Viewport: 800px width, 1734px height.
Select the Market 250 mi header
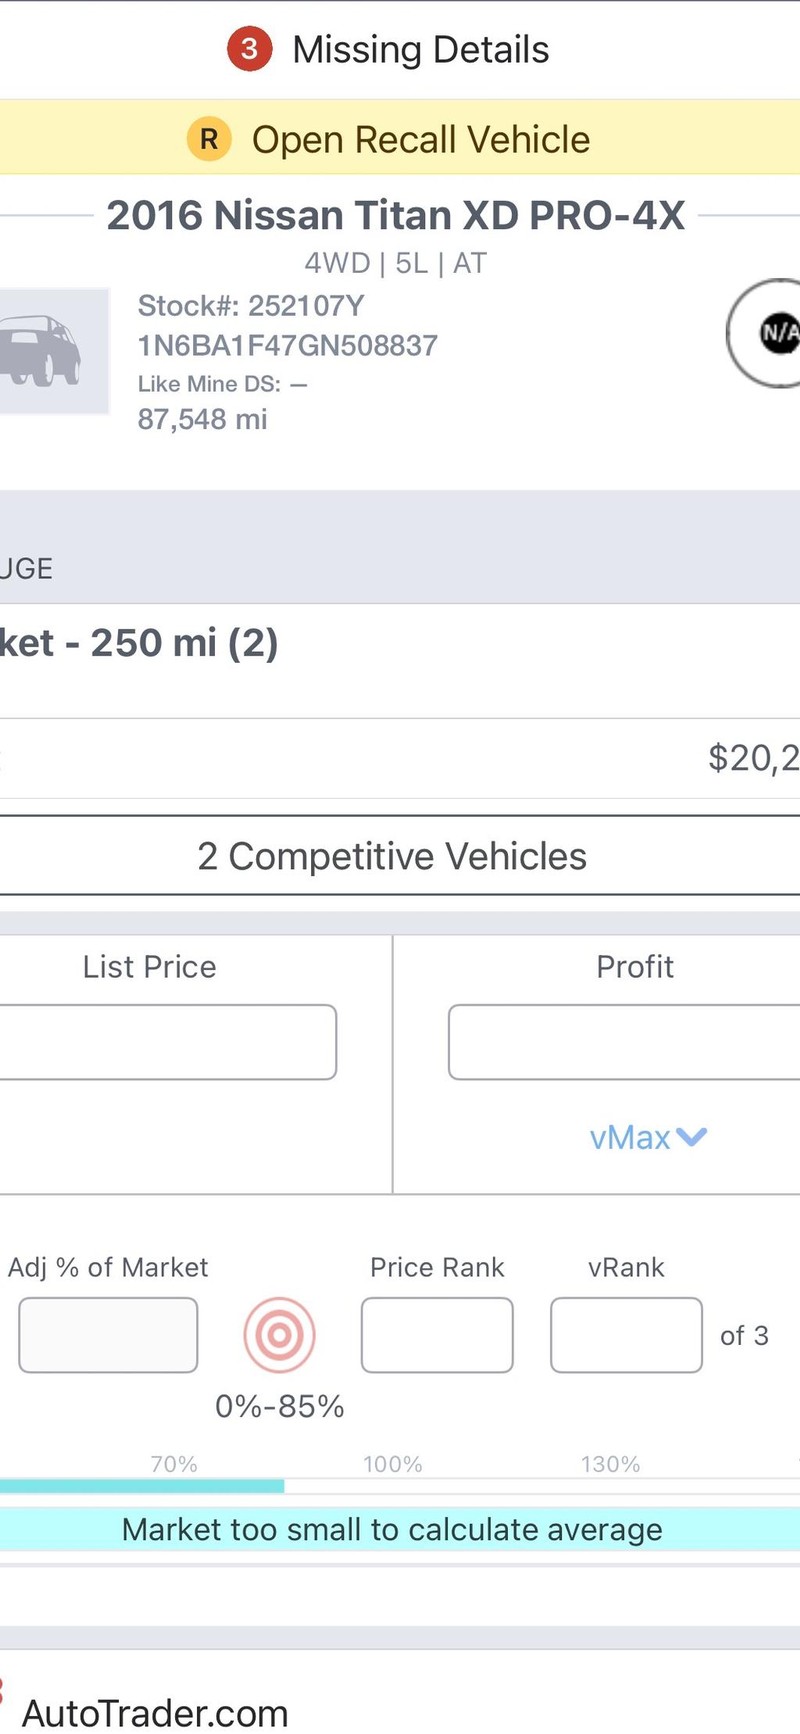(x=138, y=643)
